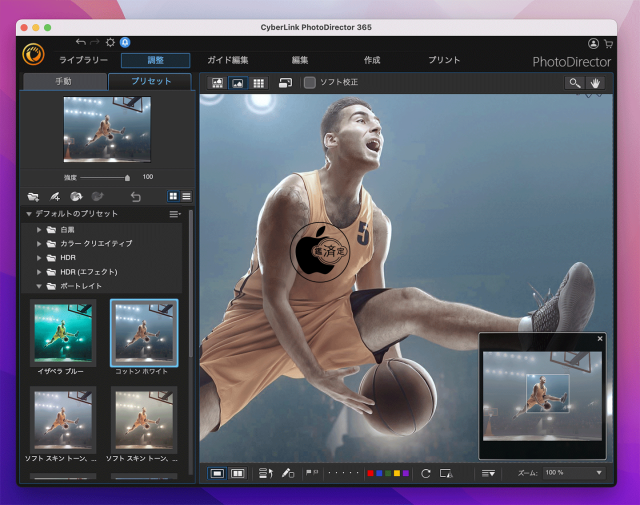Open the ライブラリー tab
The image size is (640, 505).
coord(84,60)
